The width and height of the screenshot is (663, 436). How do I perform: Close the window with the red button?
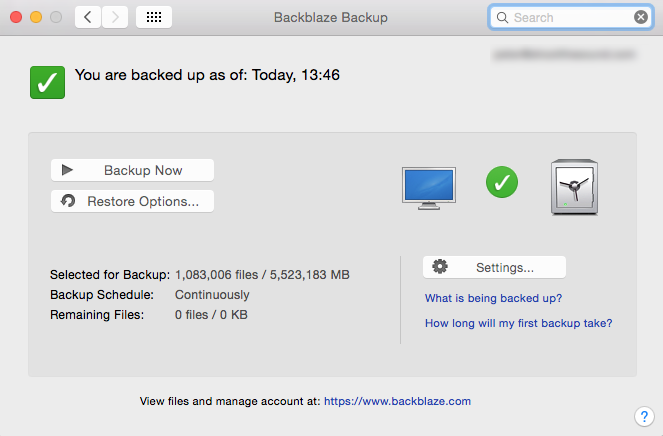pyautogui.click(x=16, y=17)
